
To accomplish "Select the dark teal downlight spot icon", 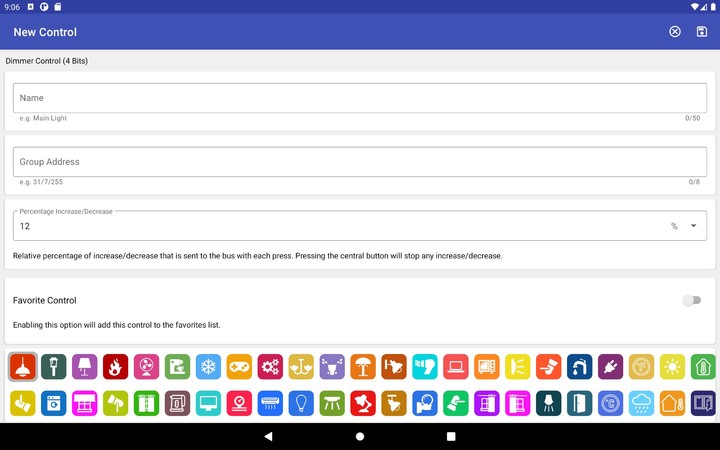I will pos(548,403).
